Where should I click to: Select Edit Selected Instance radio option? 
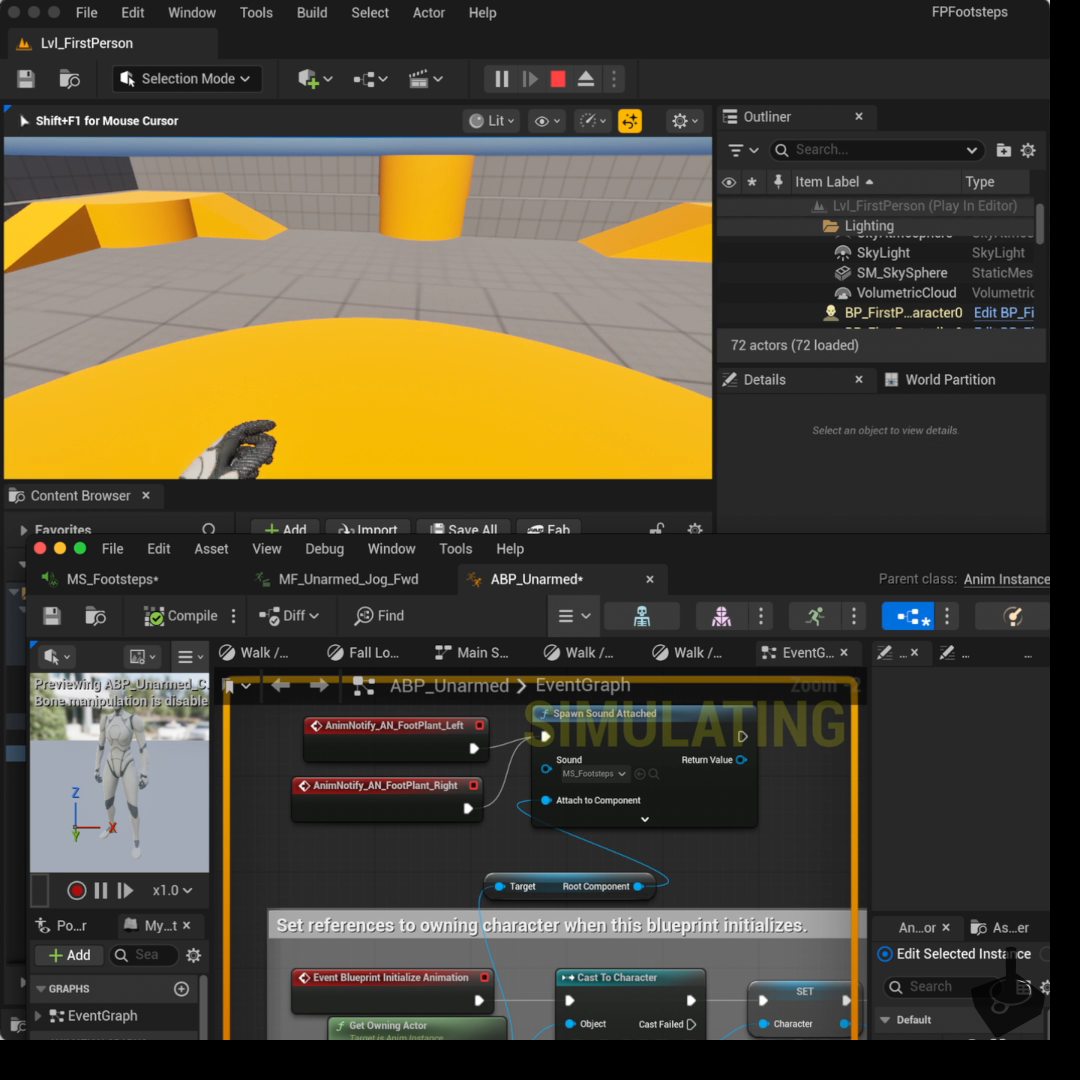(884, 954)
